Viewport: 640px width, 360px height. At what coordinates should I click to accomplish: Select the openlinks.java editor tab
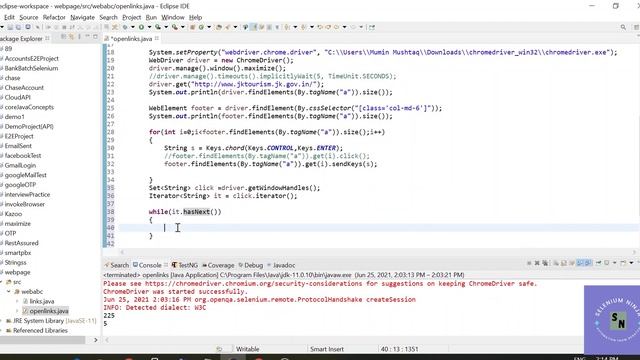pos(131,38)
